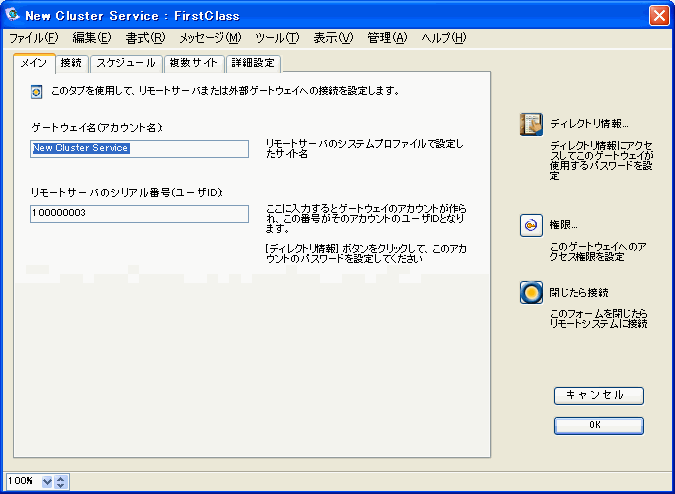This screenshot has width=675, height=494.
Task: Switch to the スケジュール tab
Action: 125,63
